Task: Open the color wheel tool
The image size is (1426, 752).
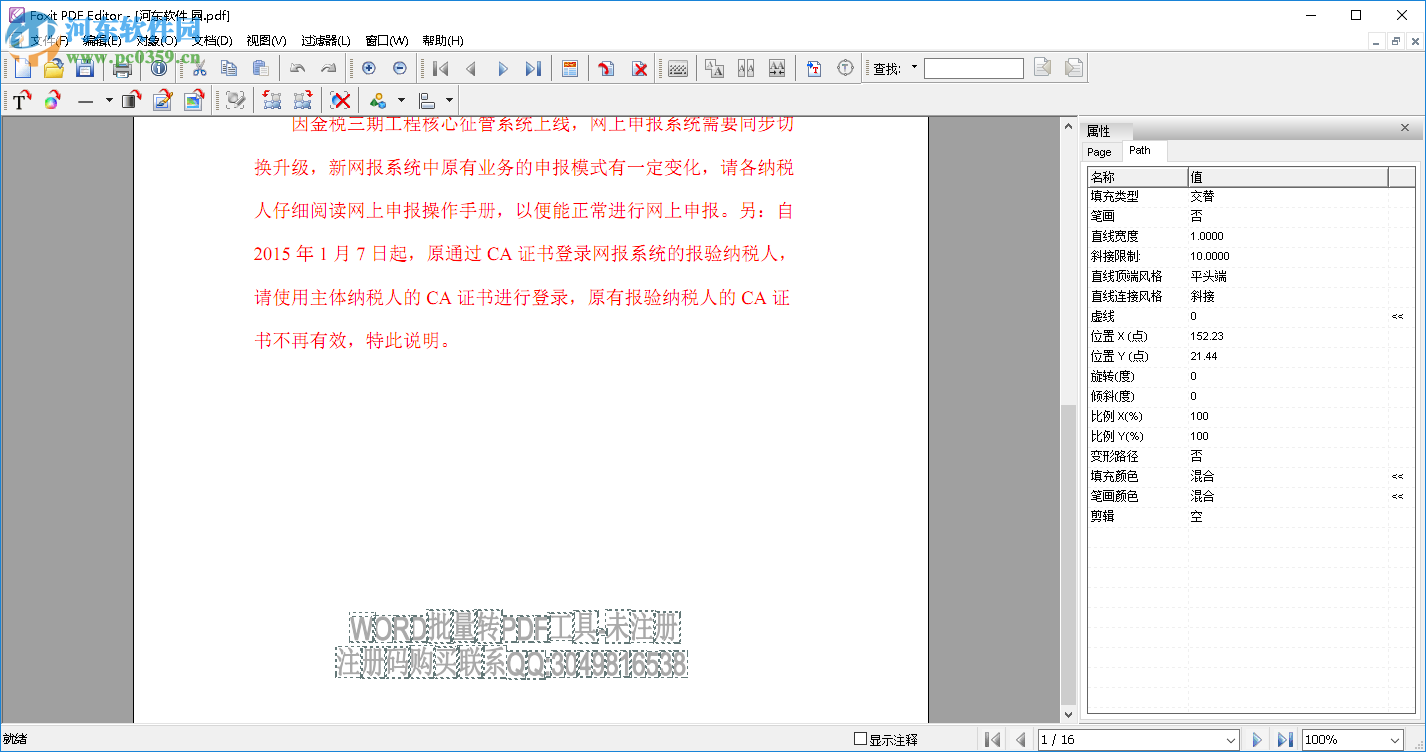Action: (52, 100)
